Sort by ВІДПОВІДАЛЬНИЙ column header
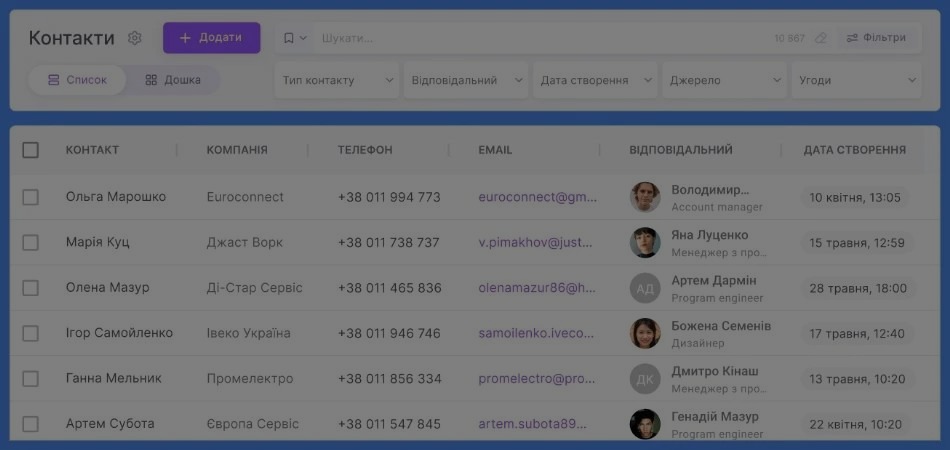Image resolution: width=950 pixels, height=450 pixels. click(x=681, y=150)
